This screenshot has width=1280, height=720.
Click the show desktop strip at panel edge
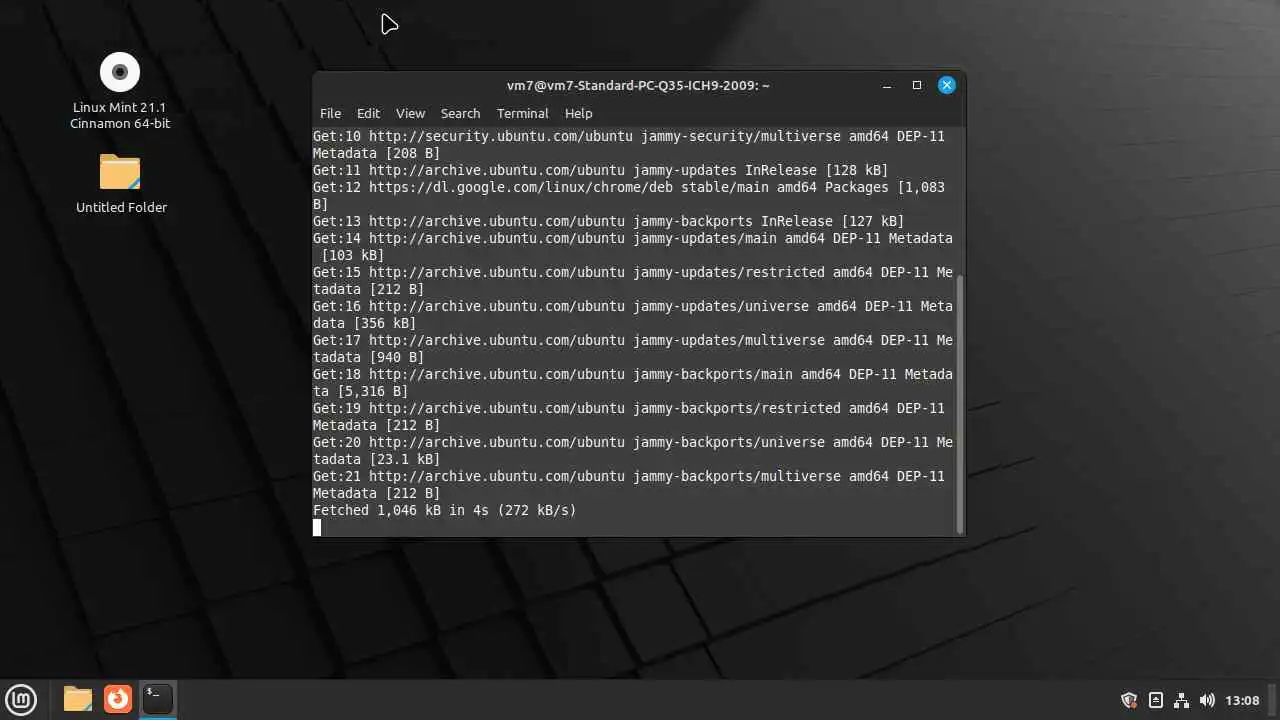1274,700
